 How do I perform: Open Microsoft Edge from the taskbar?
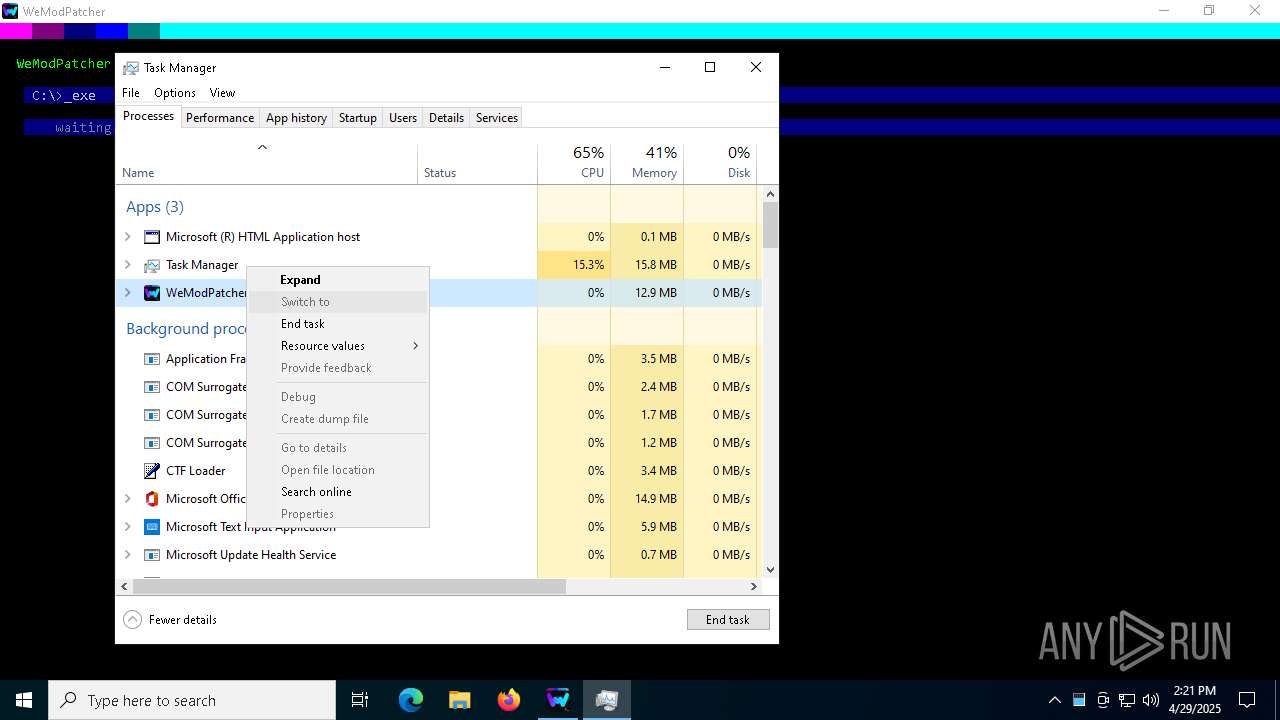click(411, 700)
